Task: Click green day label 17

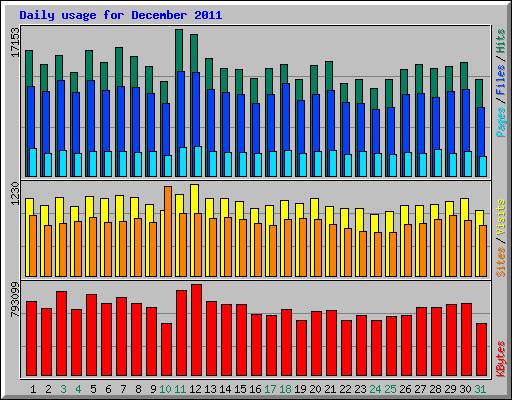Action: pyautogui.click(x=270, y=389)
